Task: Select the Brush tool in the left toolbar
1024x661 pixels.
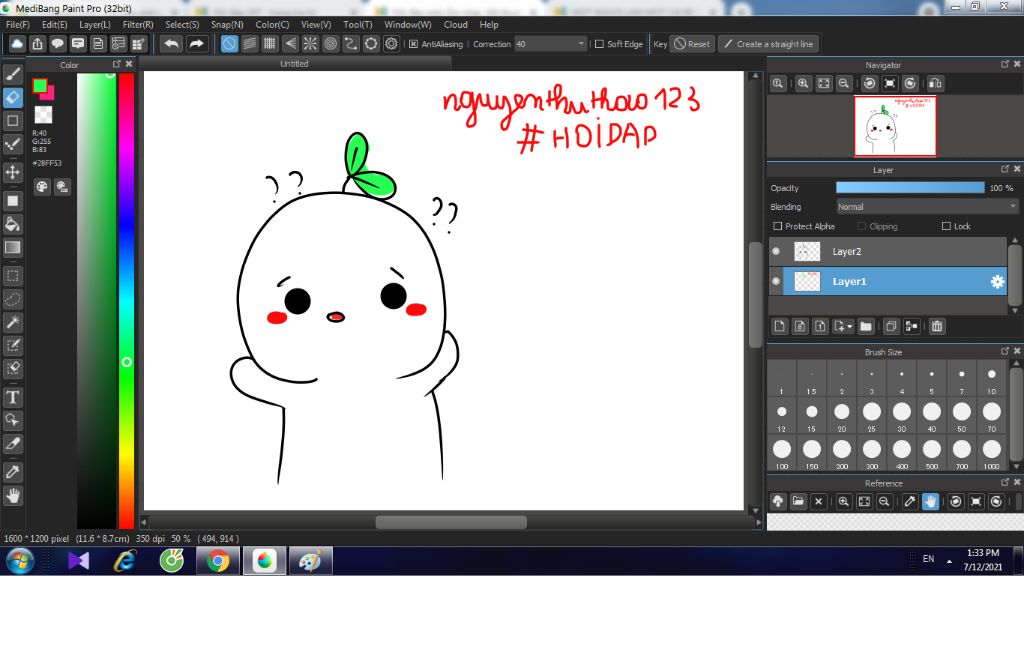Action: (x=12, y=74)
